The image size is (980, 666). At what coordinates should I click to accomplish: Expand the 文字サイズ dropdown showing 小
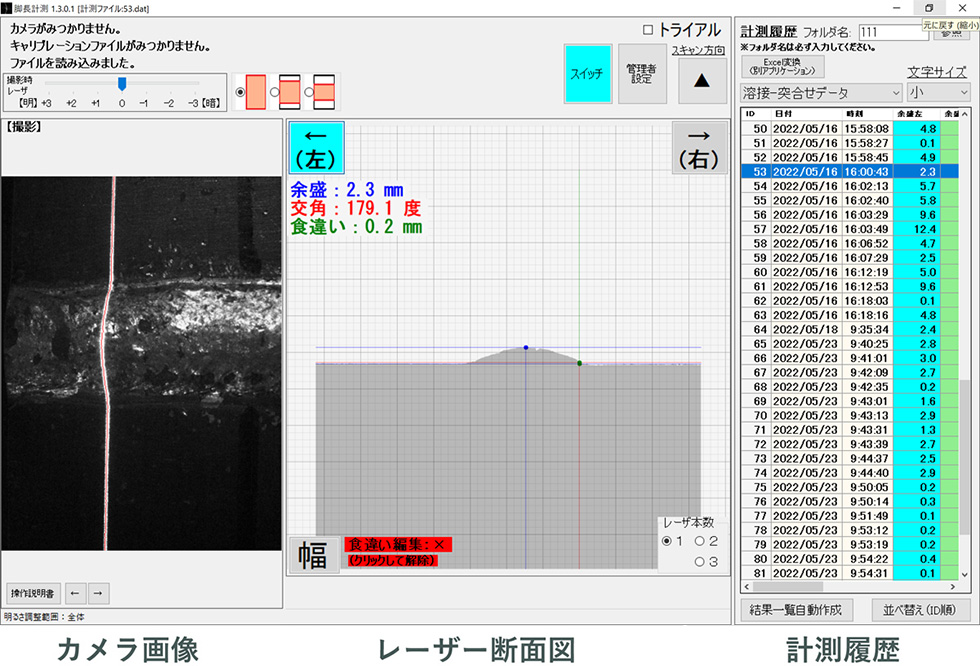tap(938, 92)
